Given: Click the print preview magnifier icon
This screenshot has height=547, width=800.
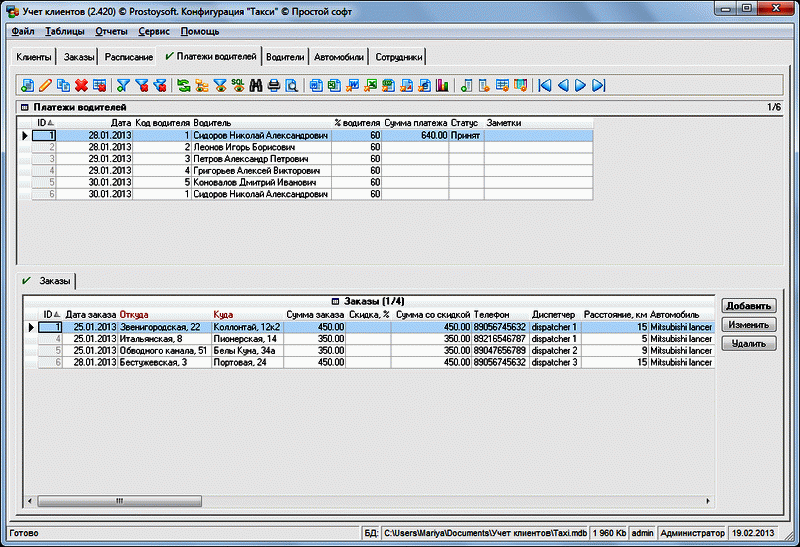Looking at the screenshot, I should tap(292, 85).
